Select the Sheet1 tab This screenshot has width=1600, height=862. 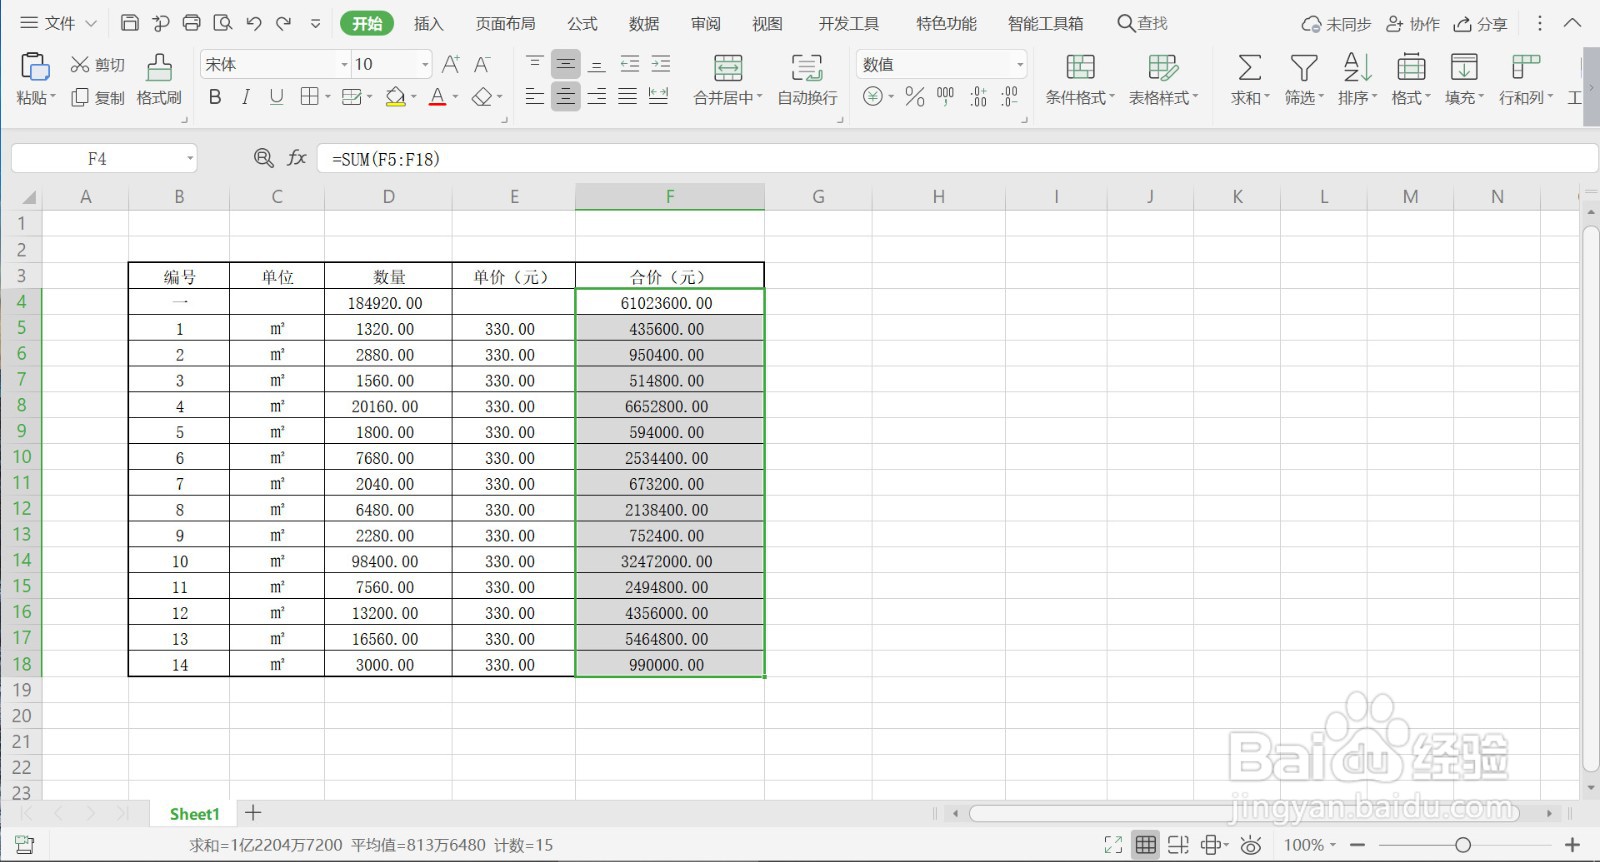click(194, 814)
